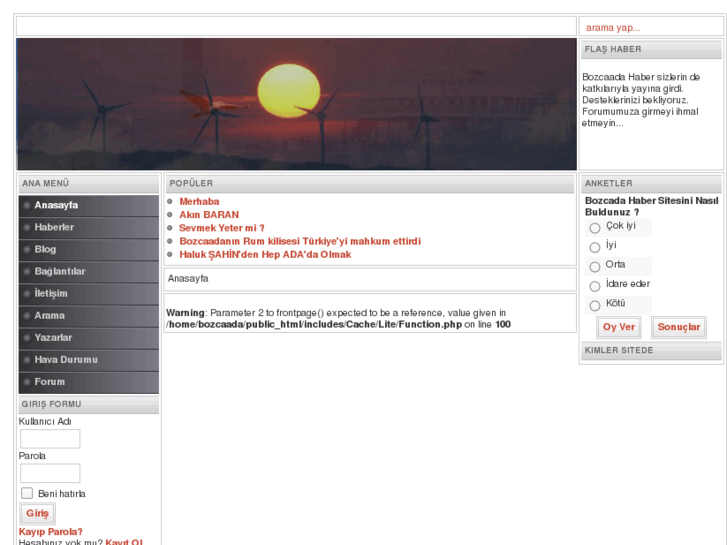This screenshot has width=727, height=545.
Task: Select the 'Çok iyi' poll option
Action: pyautogui.click(x=595, y=228)
